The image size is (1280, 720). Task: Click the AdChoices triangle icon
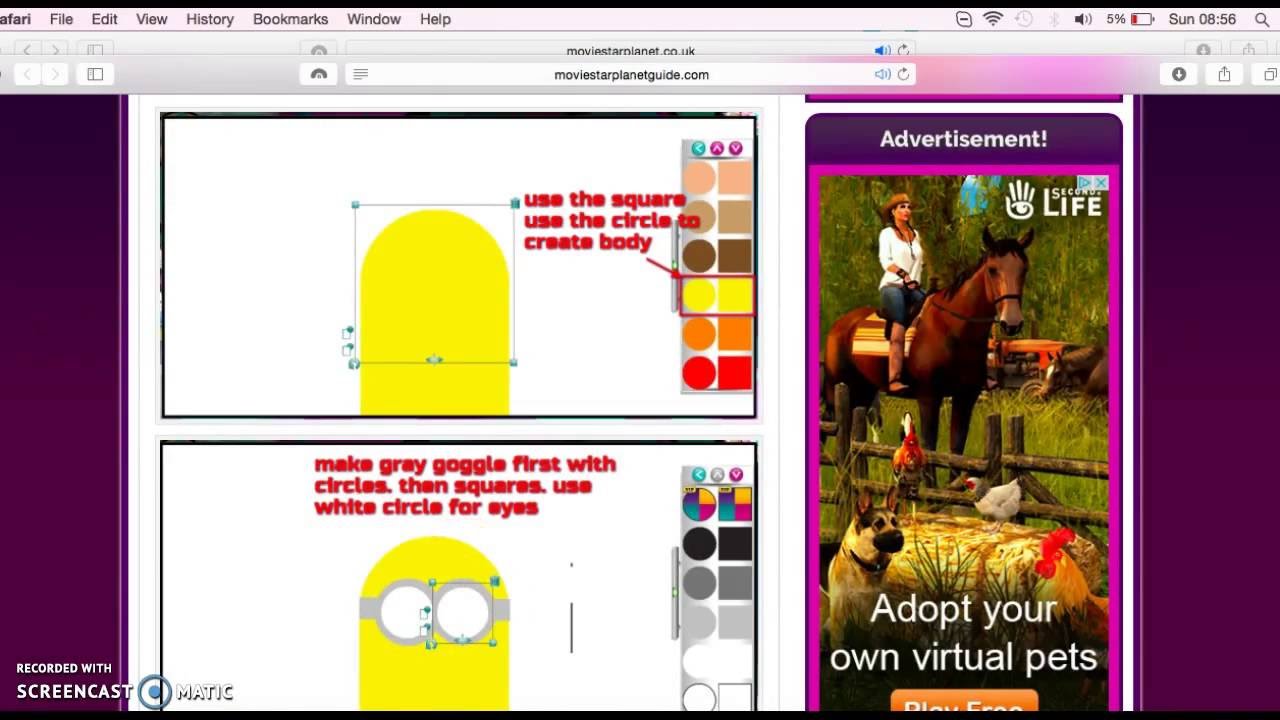[x=1087, y=182]
